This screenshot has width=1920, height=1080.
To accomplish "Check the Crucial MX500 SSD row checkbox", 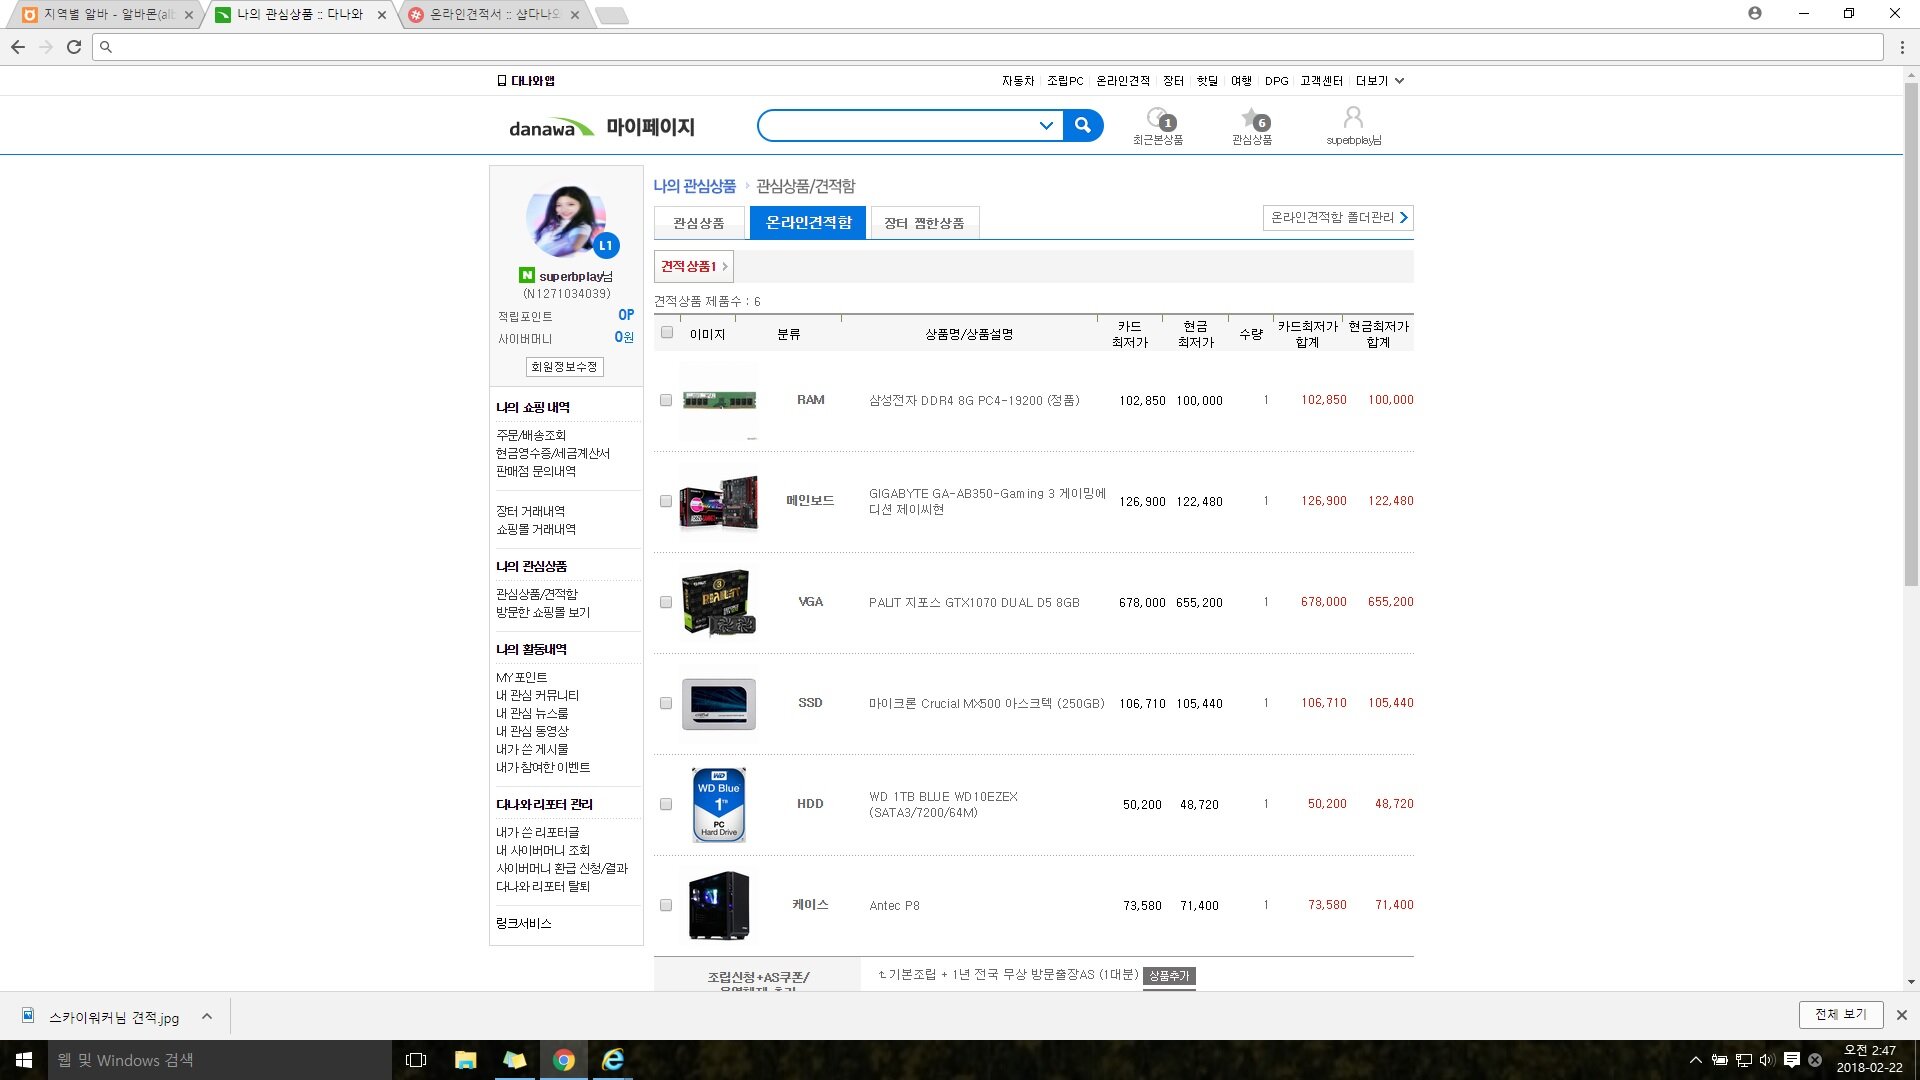I will 666,703.
